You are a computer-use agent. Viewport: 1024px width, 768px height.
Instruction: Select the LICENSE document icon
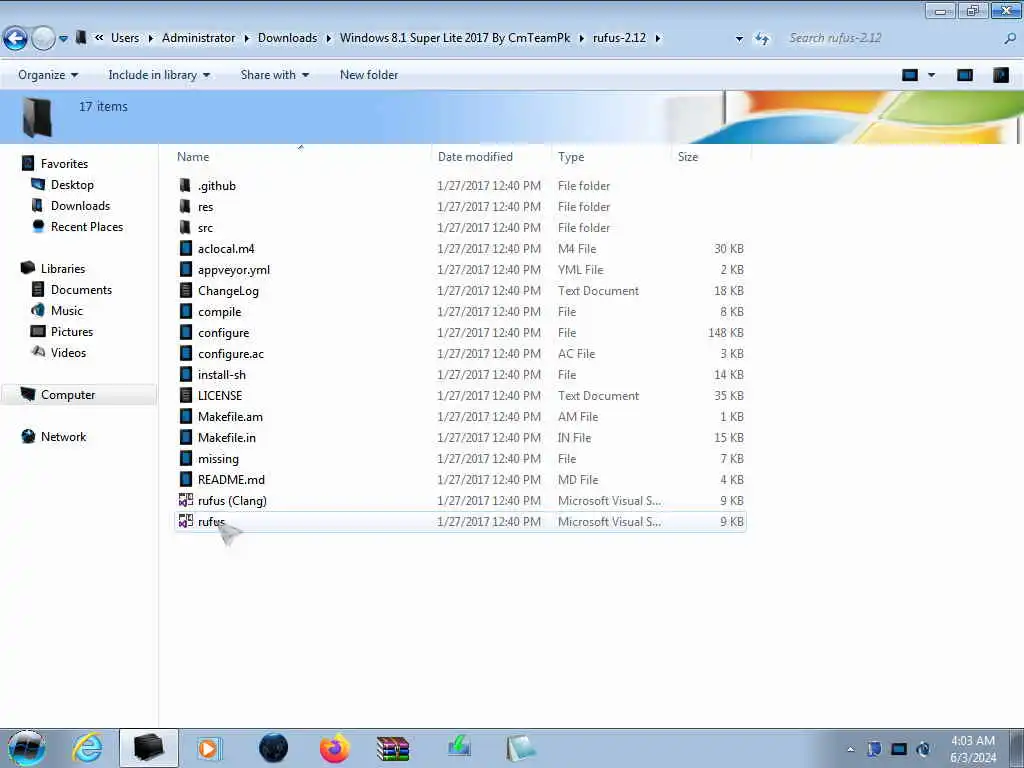click(x=185, y=396)
